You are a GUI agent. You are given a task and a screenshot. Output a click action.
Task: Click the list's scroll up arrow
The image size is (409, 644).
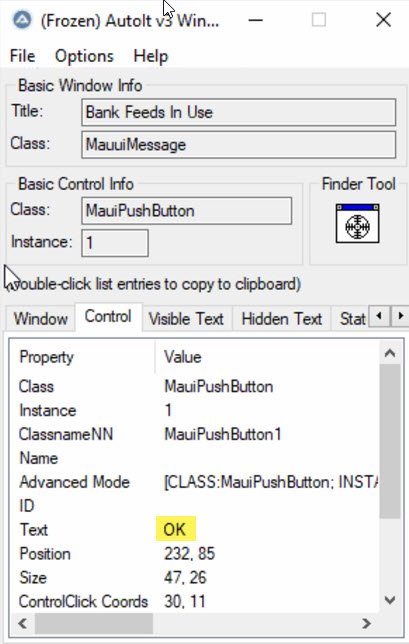coord(390,353)
